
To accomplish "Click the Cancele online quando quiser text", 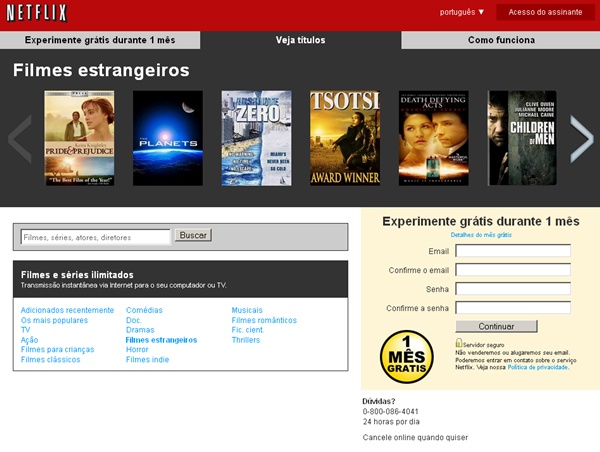I will click(x=415, y=437).
